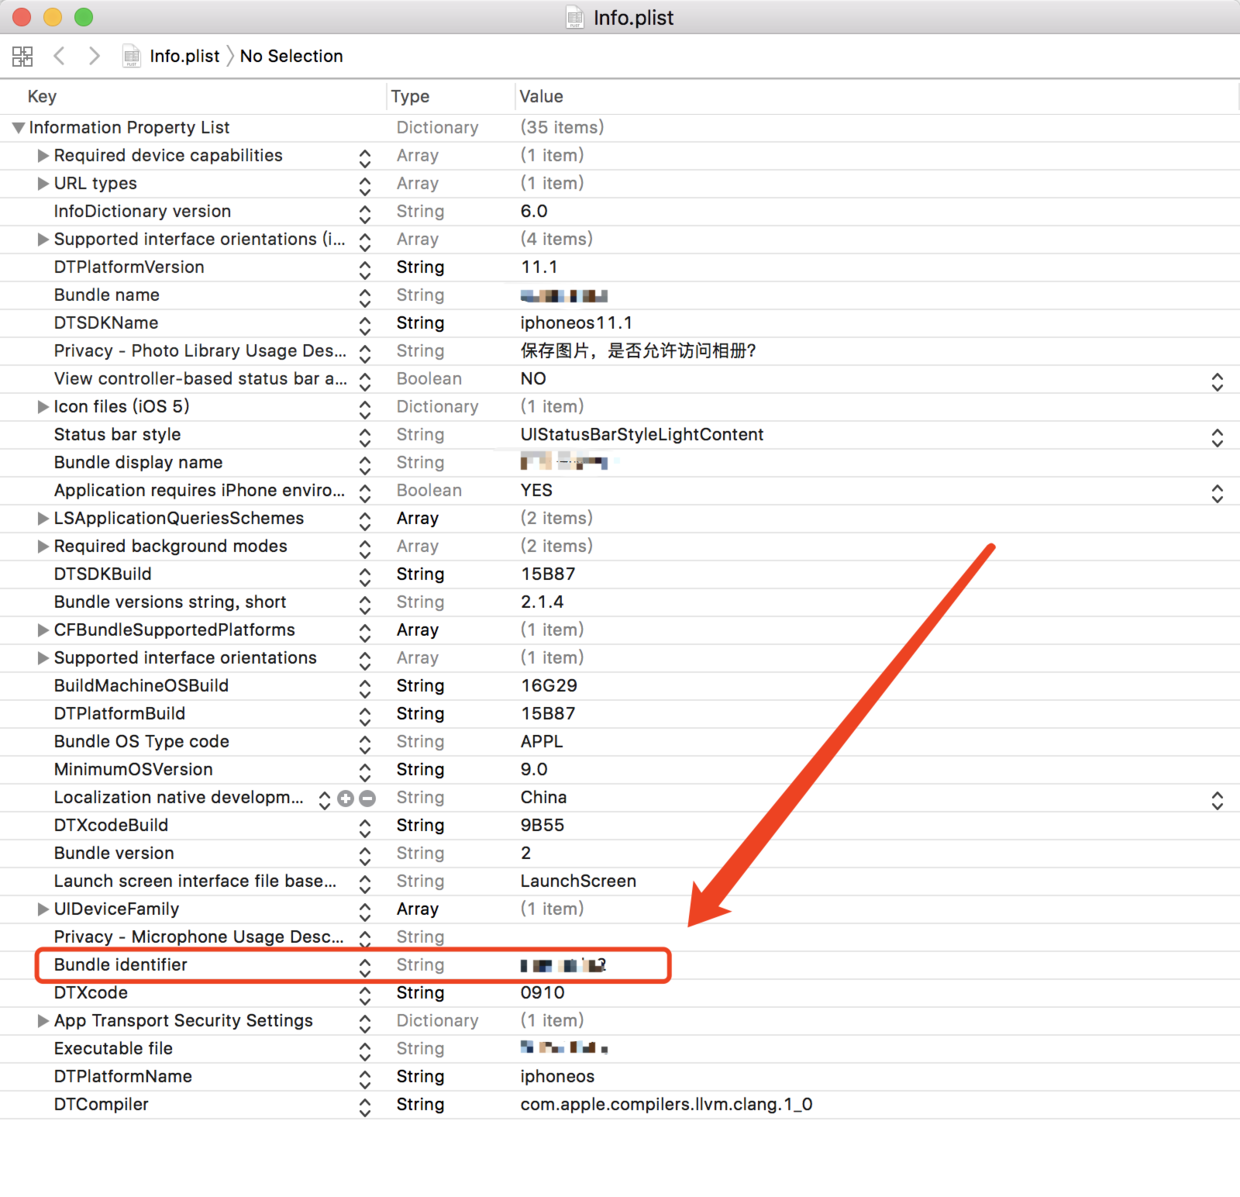Screen dimensions: 1240x1197
Task: Select the iphoneos11.1 value
Action: [576, 323]
